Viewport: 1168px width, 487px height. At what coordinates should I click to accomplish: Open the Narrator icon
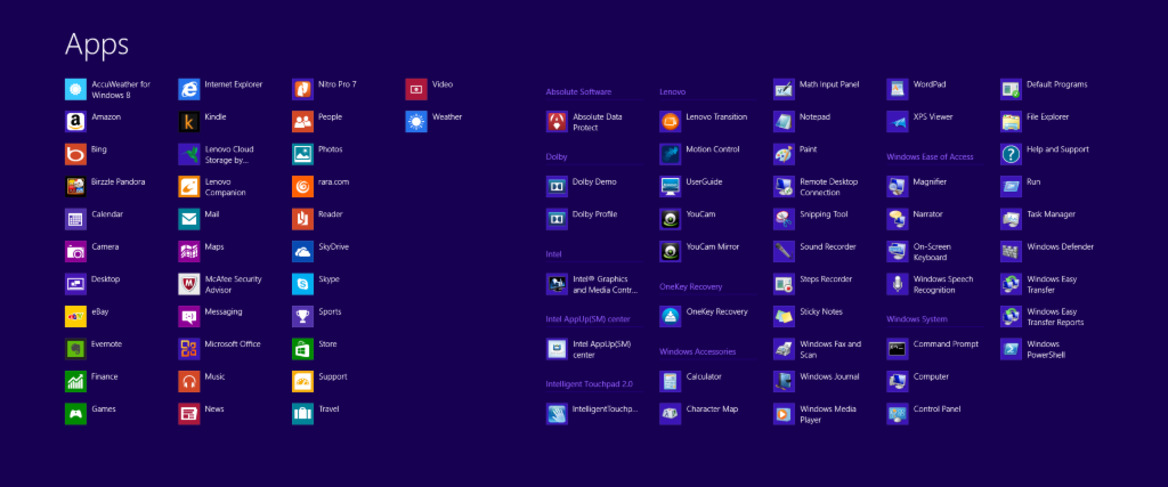pyautogui.click(x=898, y=219)
